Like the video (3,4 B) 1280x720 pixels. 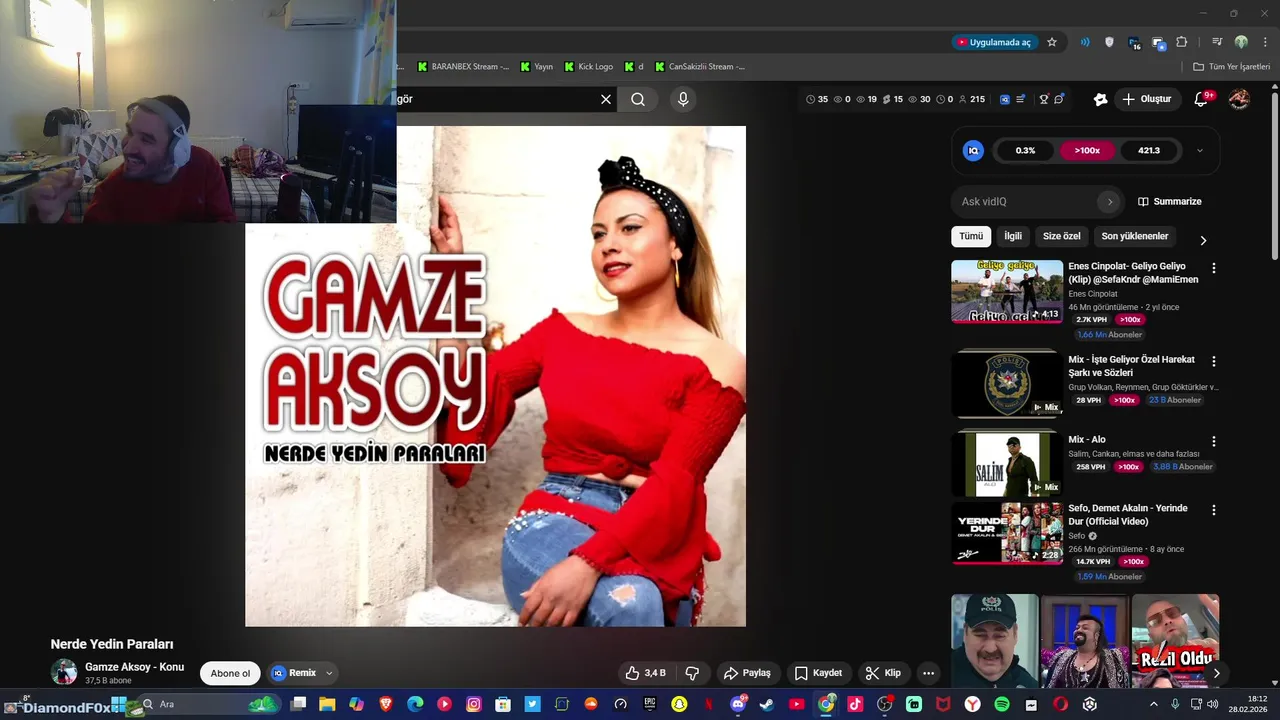pos(645,673)
